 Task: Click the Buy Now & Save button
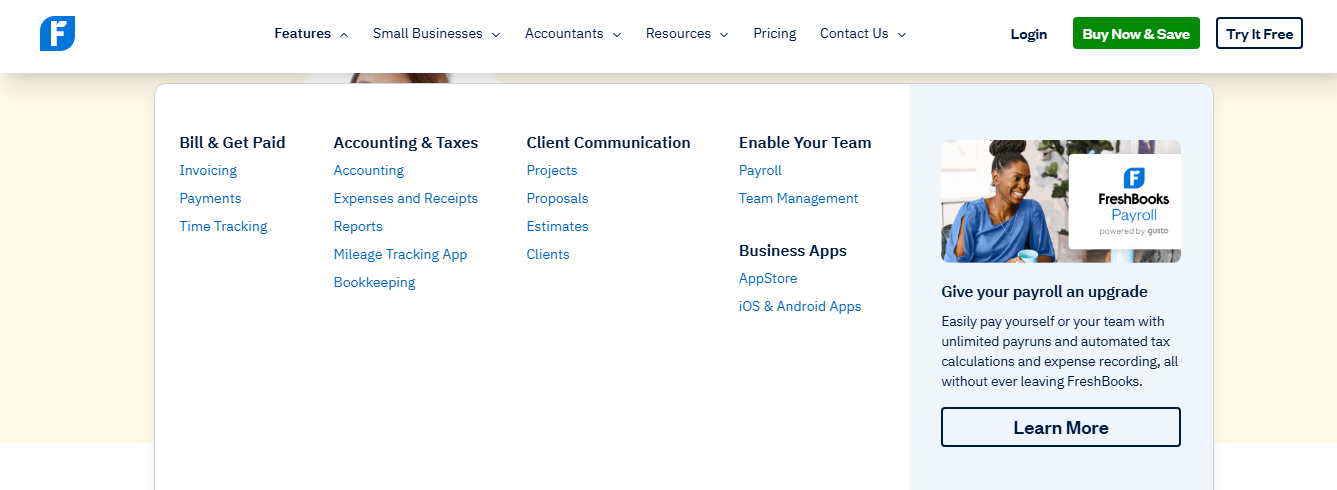tap(1136, 33)
